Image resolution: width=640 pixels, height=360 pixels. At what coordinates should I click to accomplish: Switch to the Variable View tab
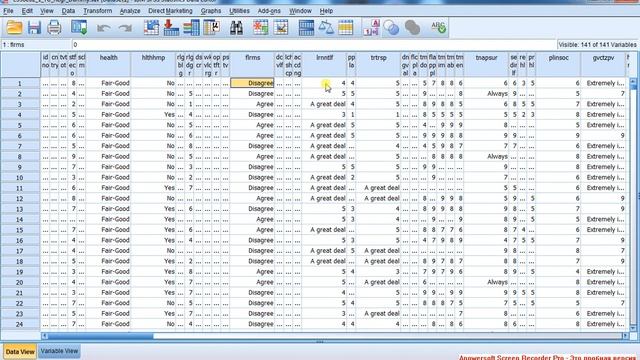[59, 351]
